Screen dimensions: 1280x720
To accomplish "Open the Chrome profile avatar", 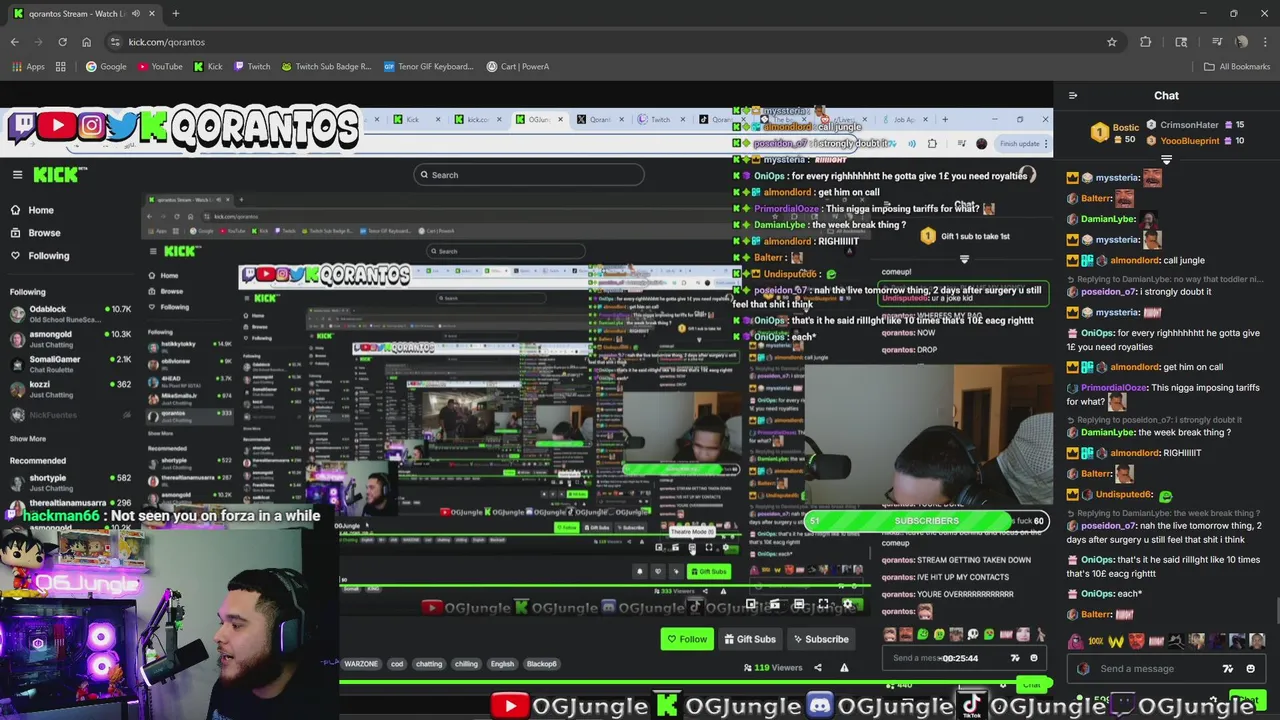I will 1241,42.
